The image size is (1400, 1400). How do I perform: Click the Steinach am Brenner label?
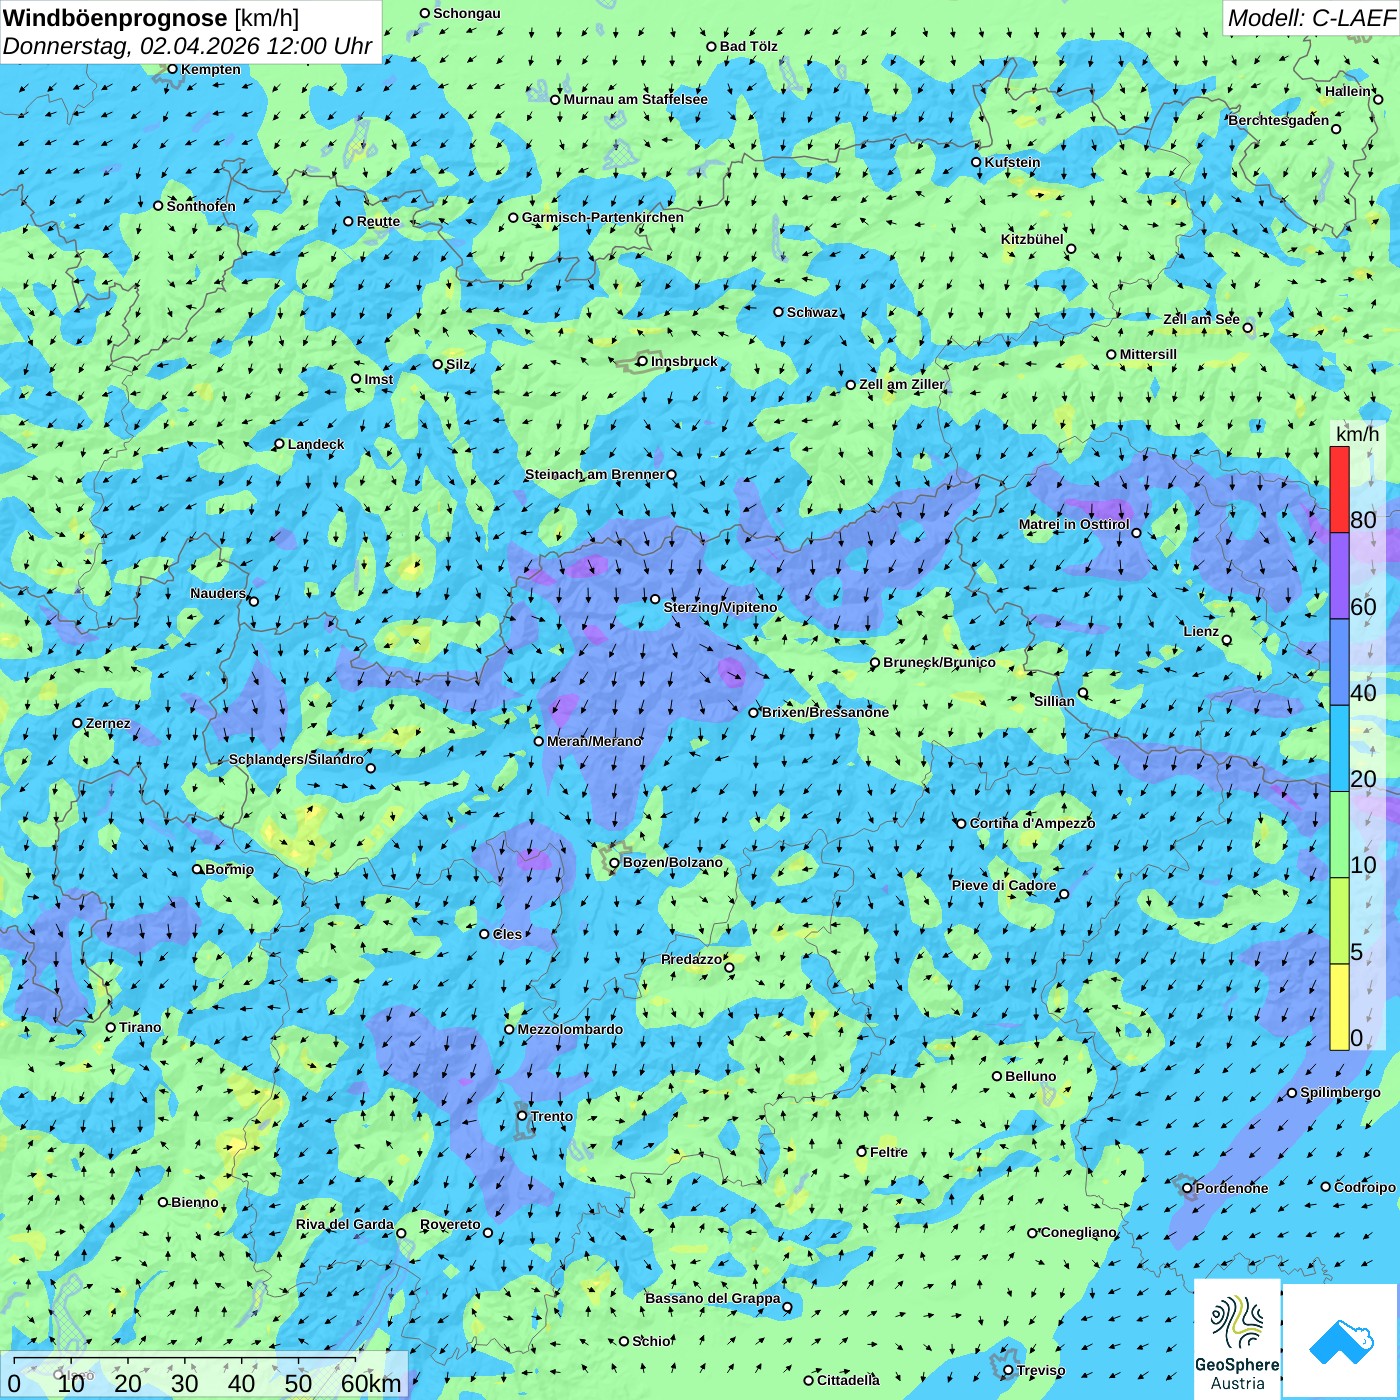coord(594,474)
